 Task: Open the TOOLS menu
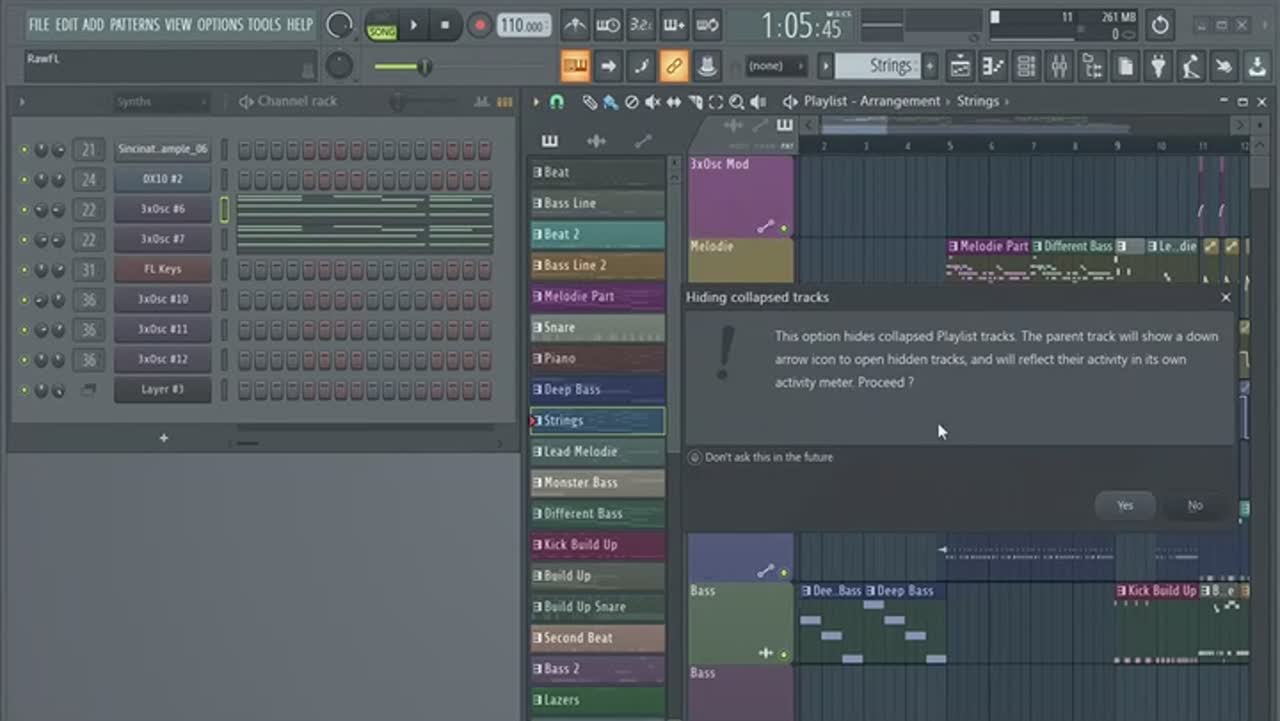(264, 24)
